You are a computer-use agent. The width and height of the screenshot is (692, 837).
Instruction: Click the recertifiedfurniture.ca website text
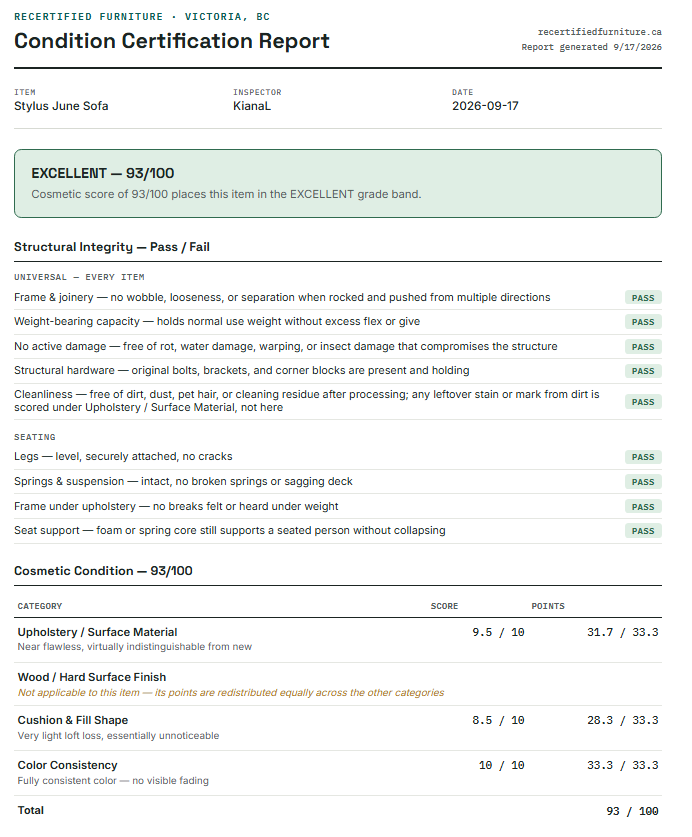coord(600,32)
